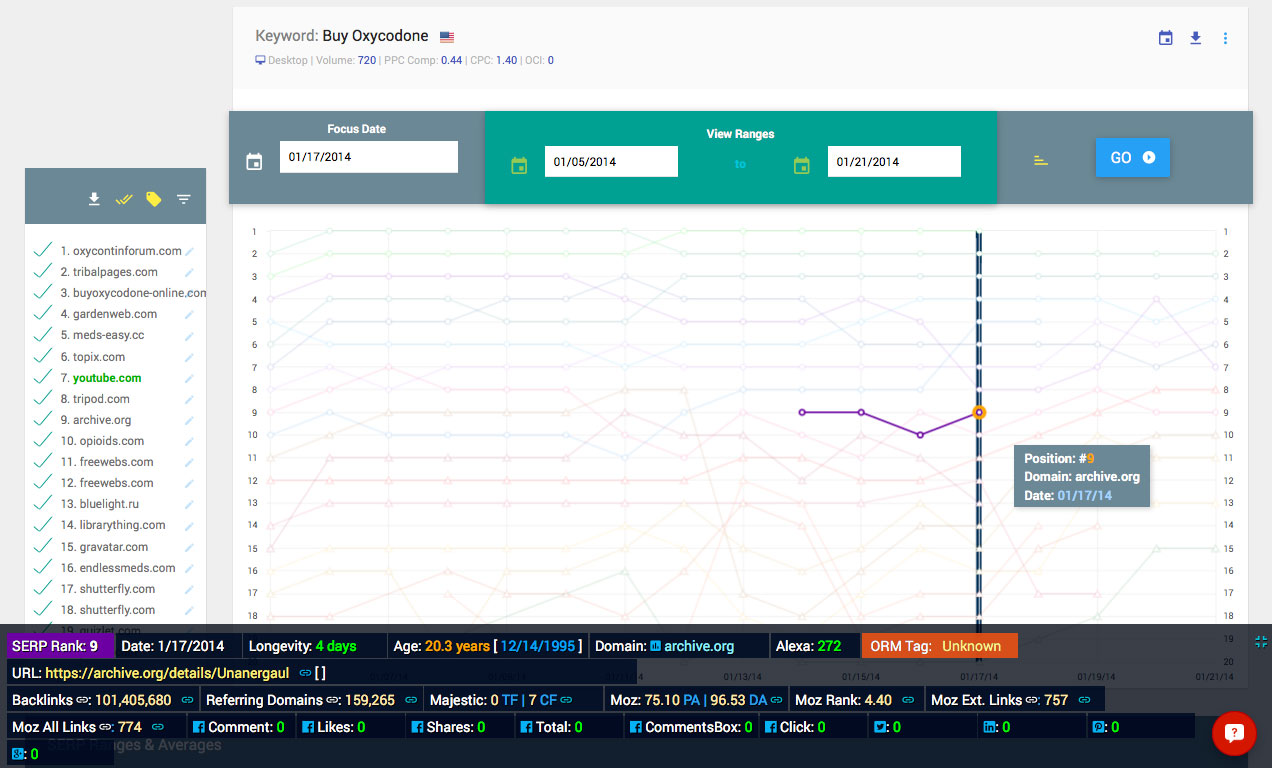
Task: Click the Facebook icon next to Likes
Action: [308, 727]
